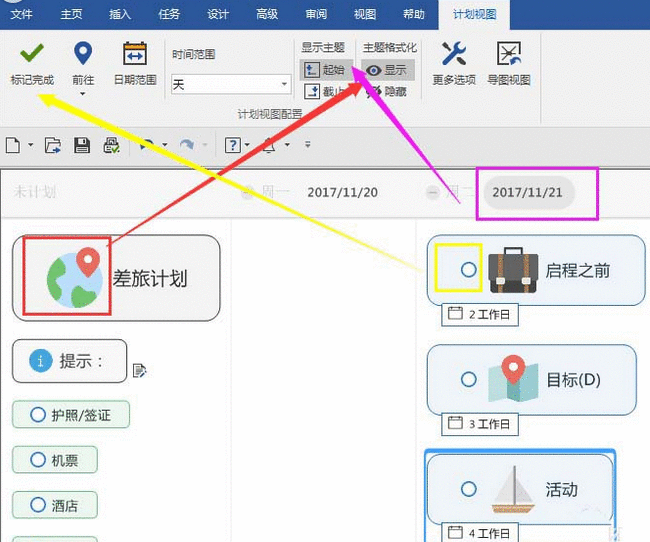The width and height of the screenshot is (650, 542).
Task: Click the 隐藏 hidden-eye option
Action: [388, 91]
